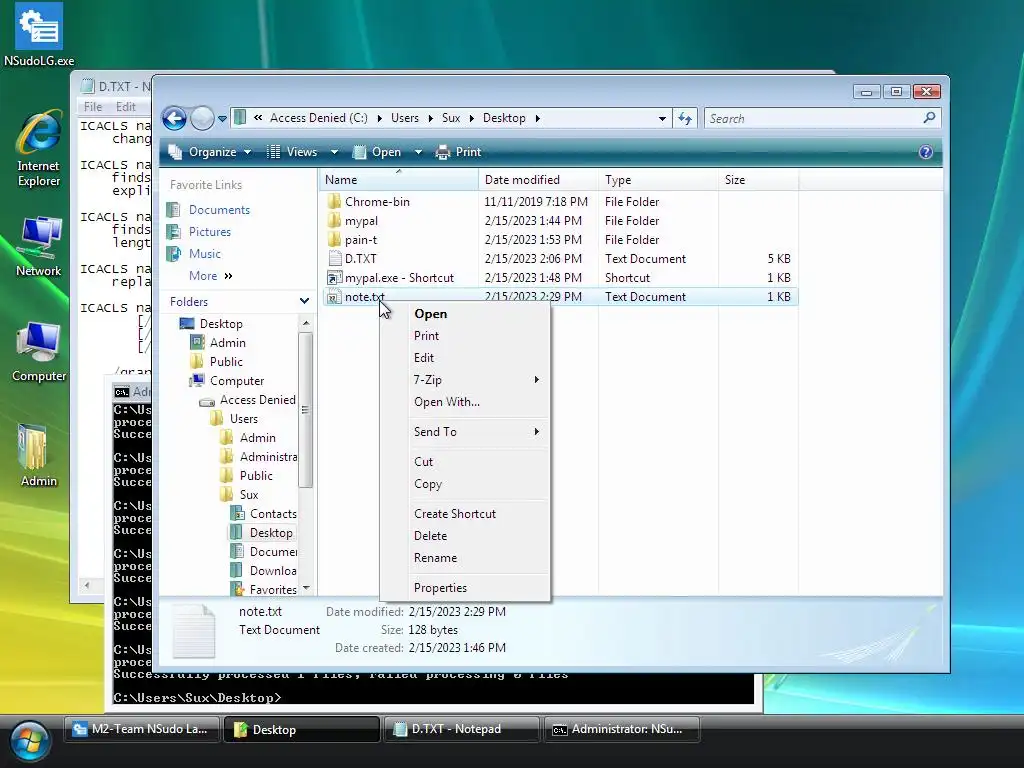Viewport: 1024px width, 768px height.
Task: Open the Organize menu
Action: point(210,152)
